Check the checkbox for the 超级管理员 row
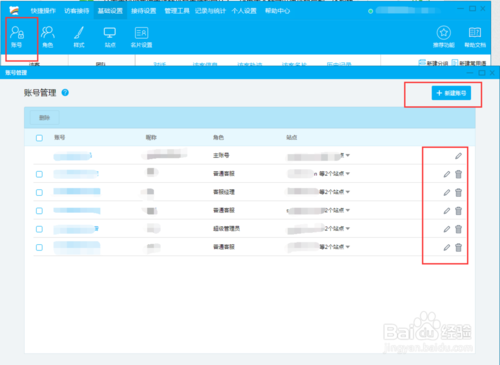 [39, 229]
